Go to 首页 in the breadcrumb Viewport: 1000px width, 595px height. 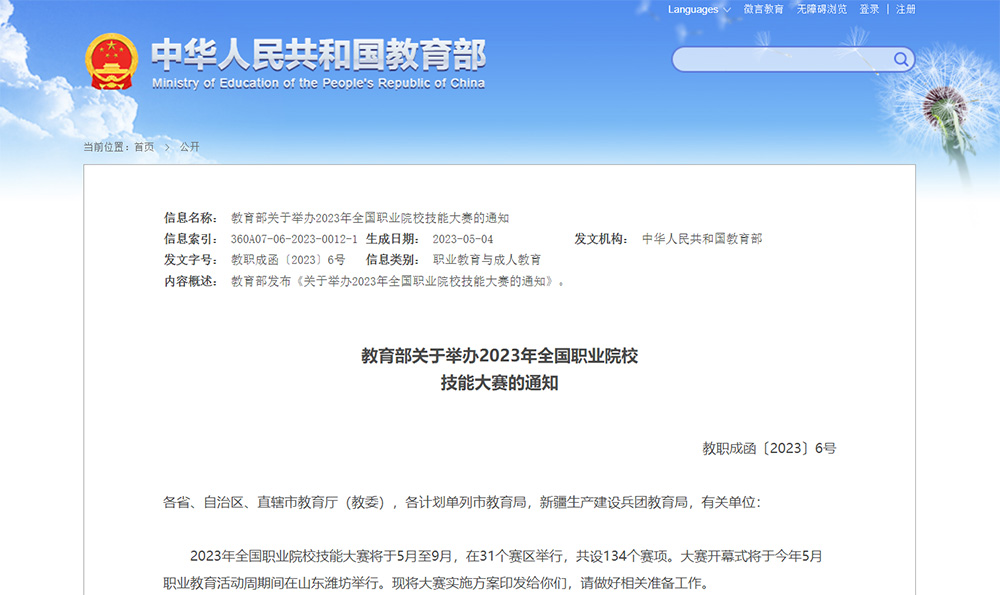[x=144, y=147]
